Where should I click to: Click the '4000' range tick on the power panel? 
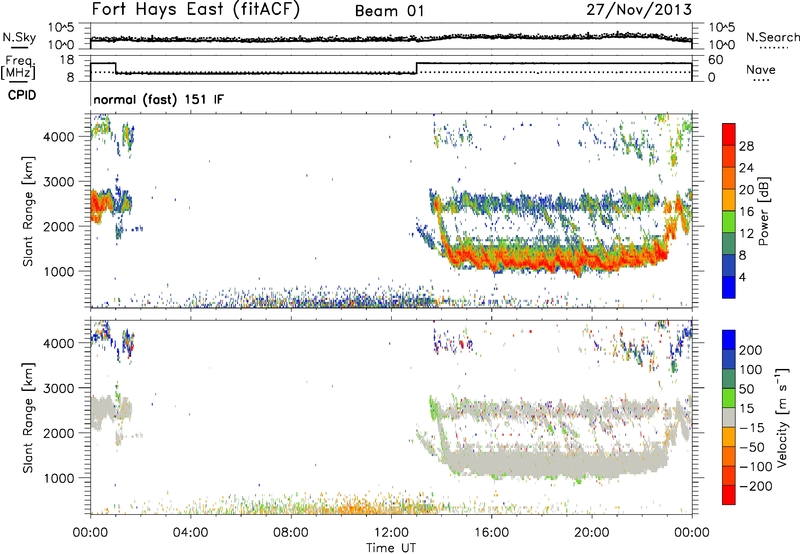pos(59,137)
